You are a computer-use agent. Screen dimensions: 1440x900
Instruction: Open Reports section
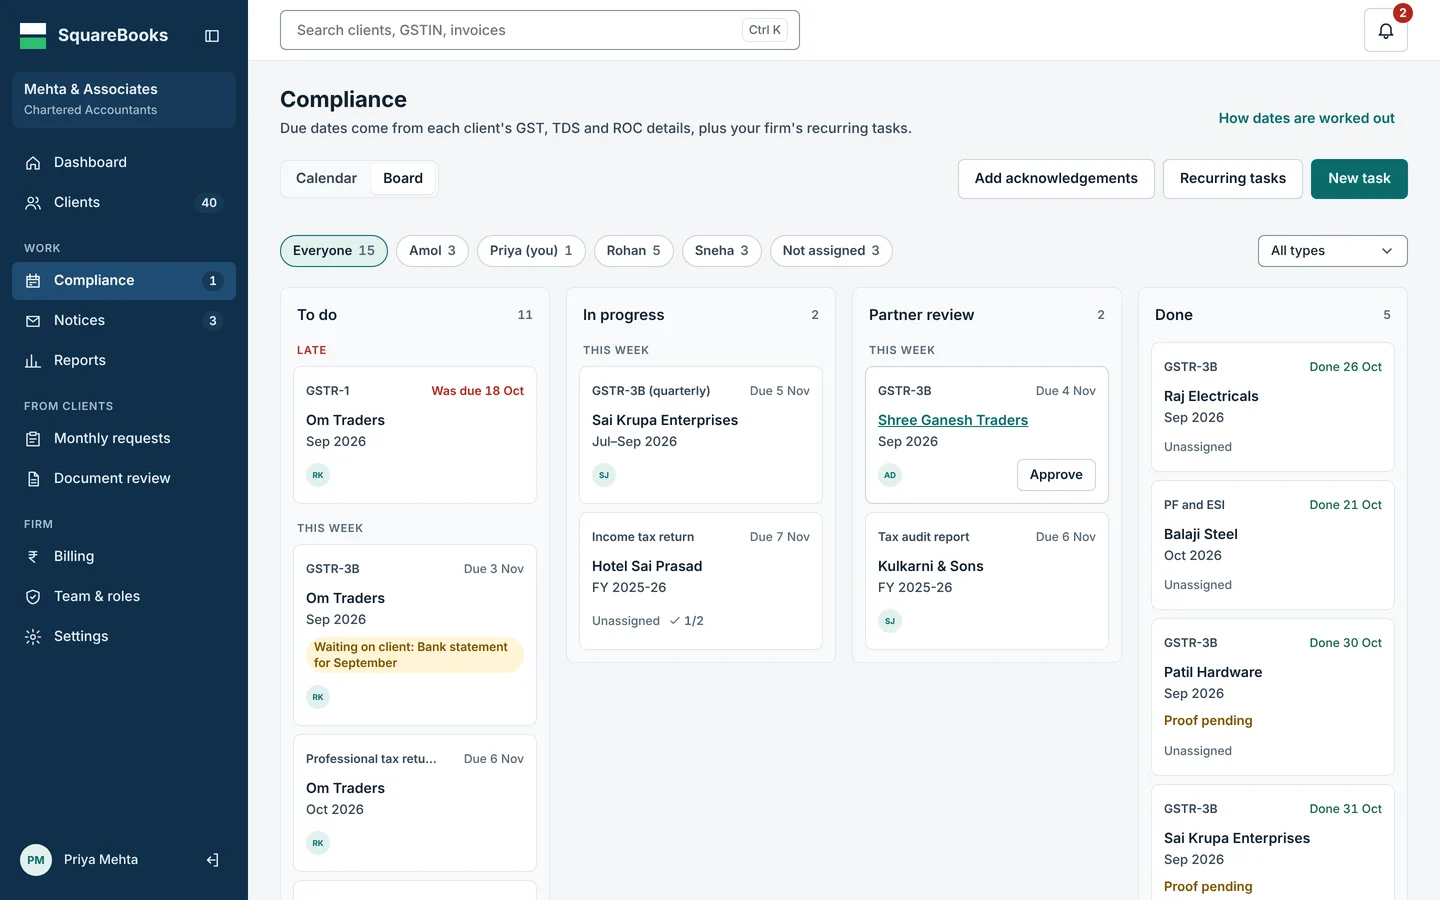pyautogui.click(x=124, y=360)
